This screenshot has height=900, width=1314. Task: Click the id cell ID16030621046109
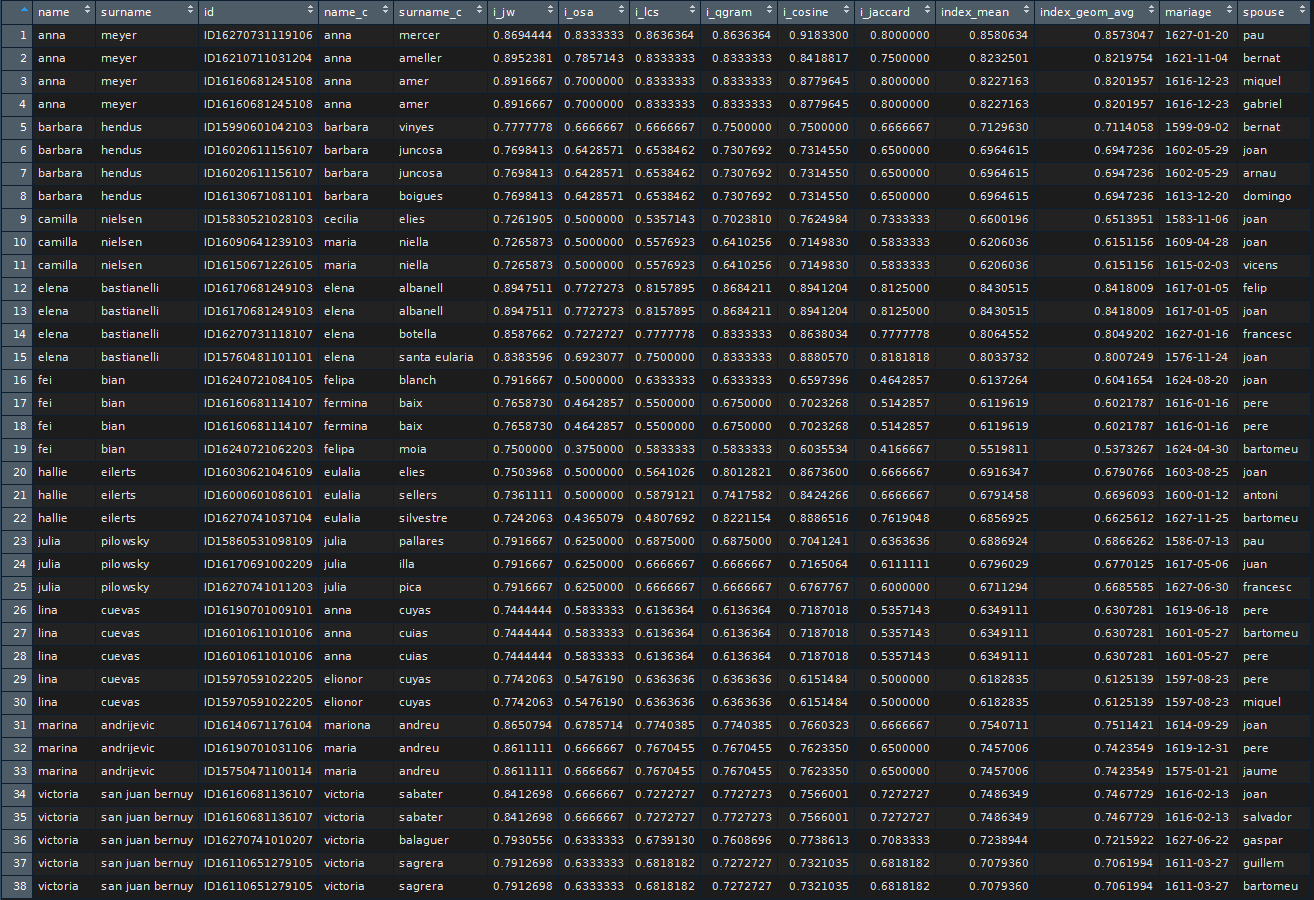point(258,472)
